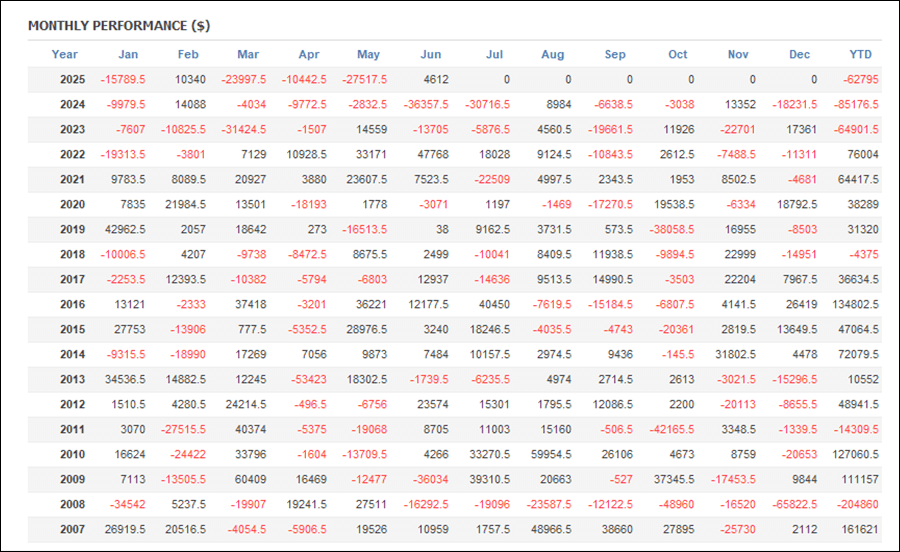The height and width of the screenshot is (552, 900).
Task: Select the 2025 year row label
Action: [72, 80]
